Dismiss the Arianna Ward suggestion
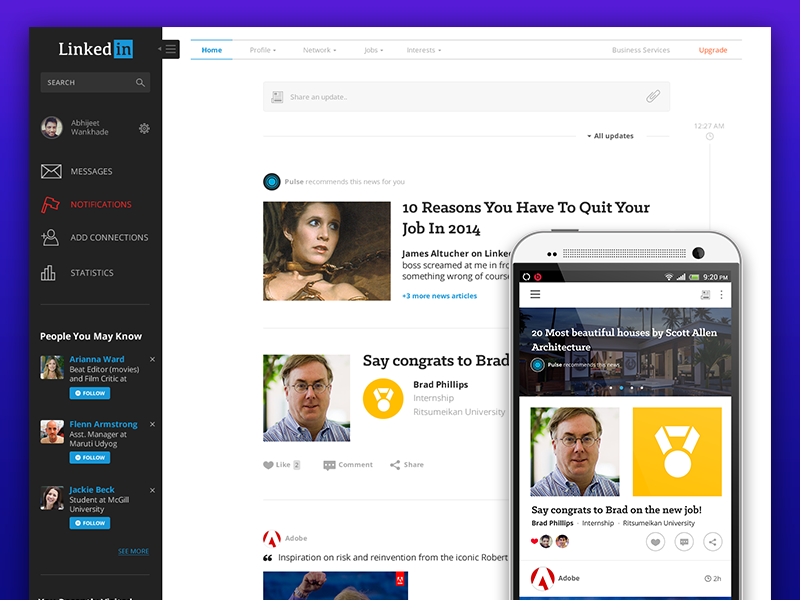 pos(152,359)
